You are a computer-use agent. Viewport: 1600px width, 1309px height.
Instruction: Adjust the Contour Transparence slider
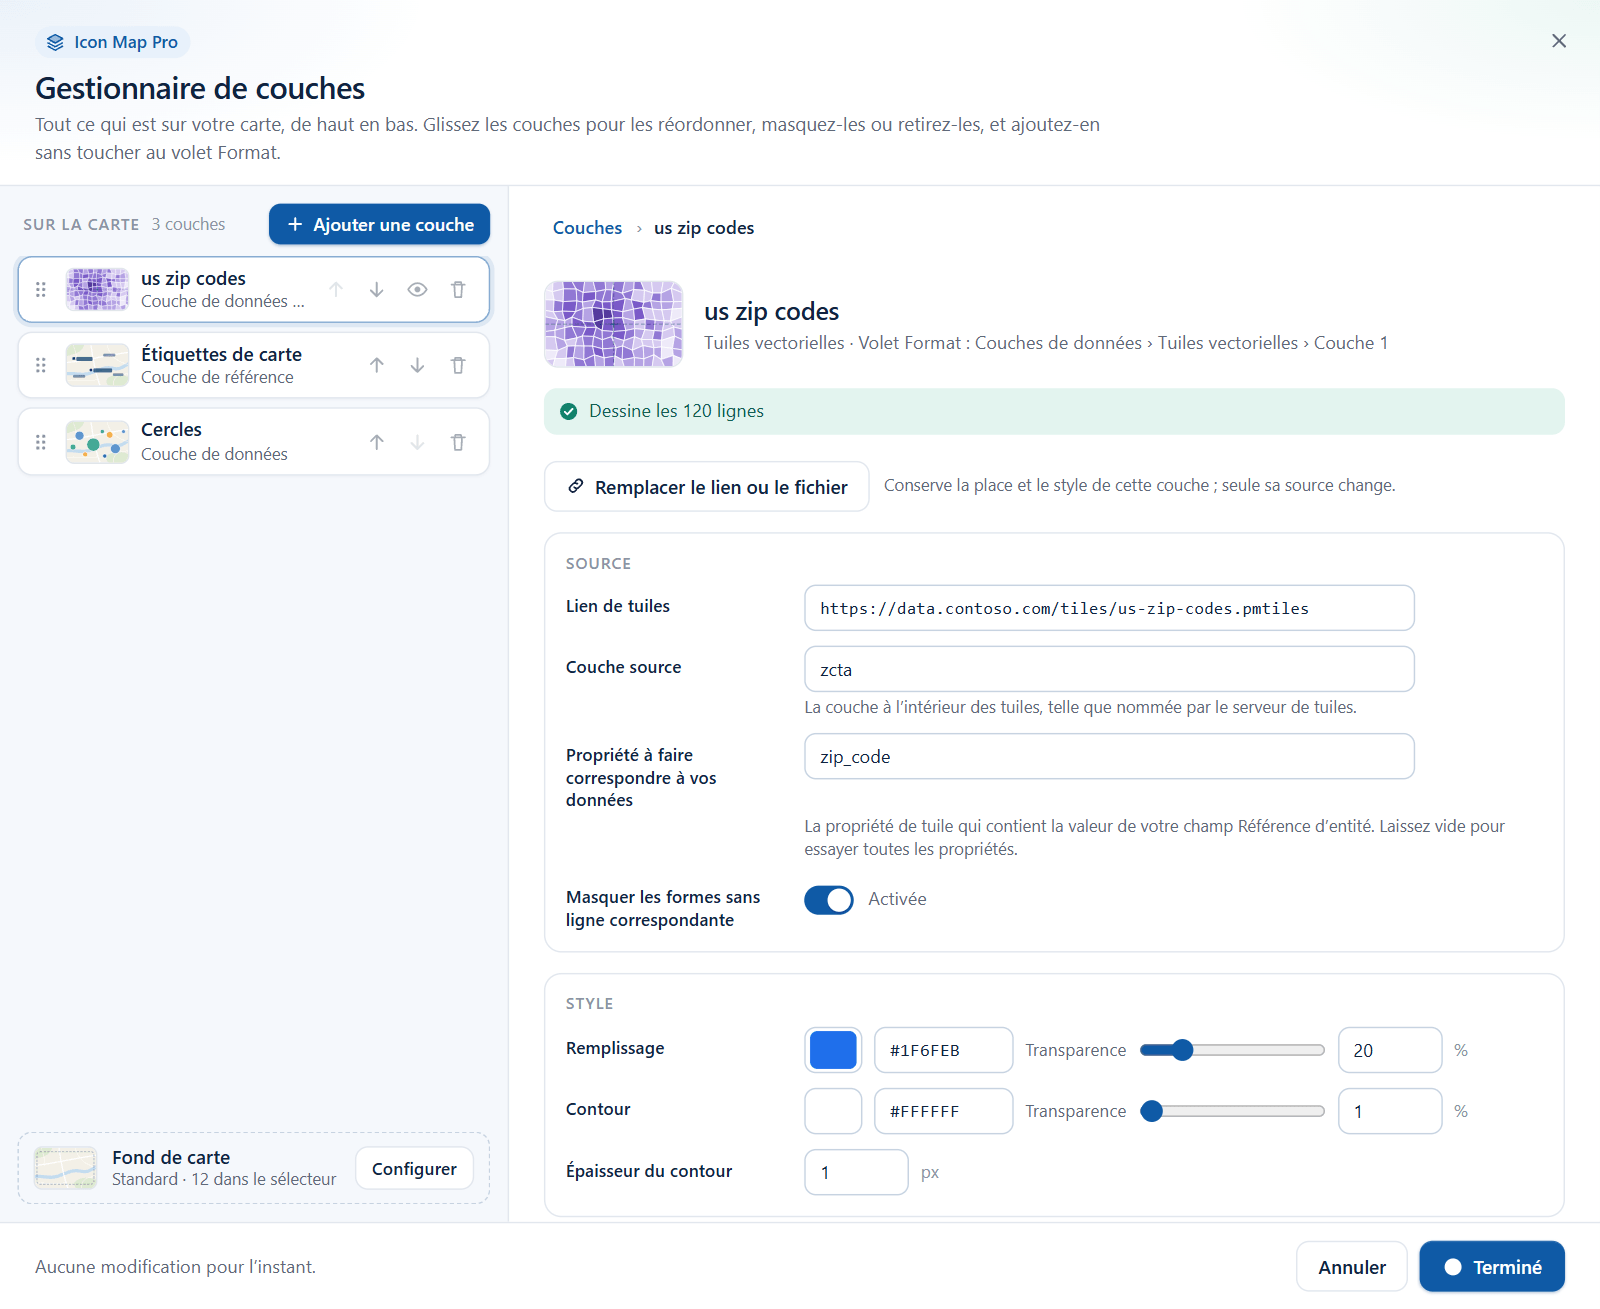click(1232, 1111)
